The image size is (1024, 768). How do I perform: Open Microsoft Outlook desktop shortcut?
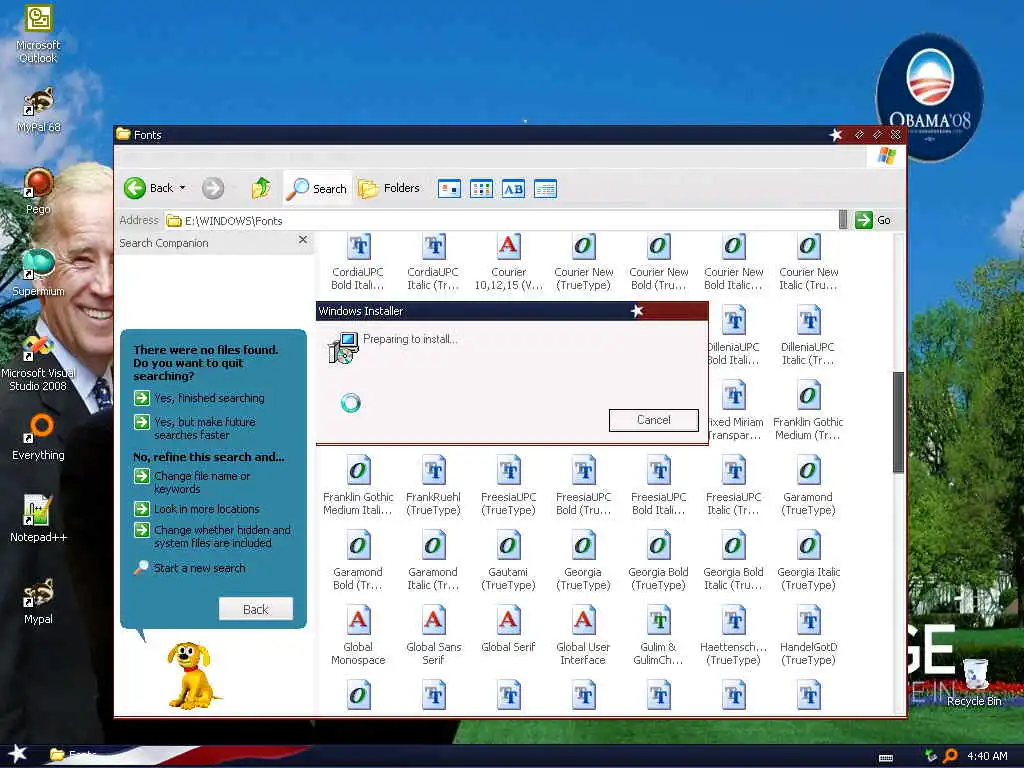(x=38, y=34)
